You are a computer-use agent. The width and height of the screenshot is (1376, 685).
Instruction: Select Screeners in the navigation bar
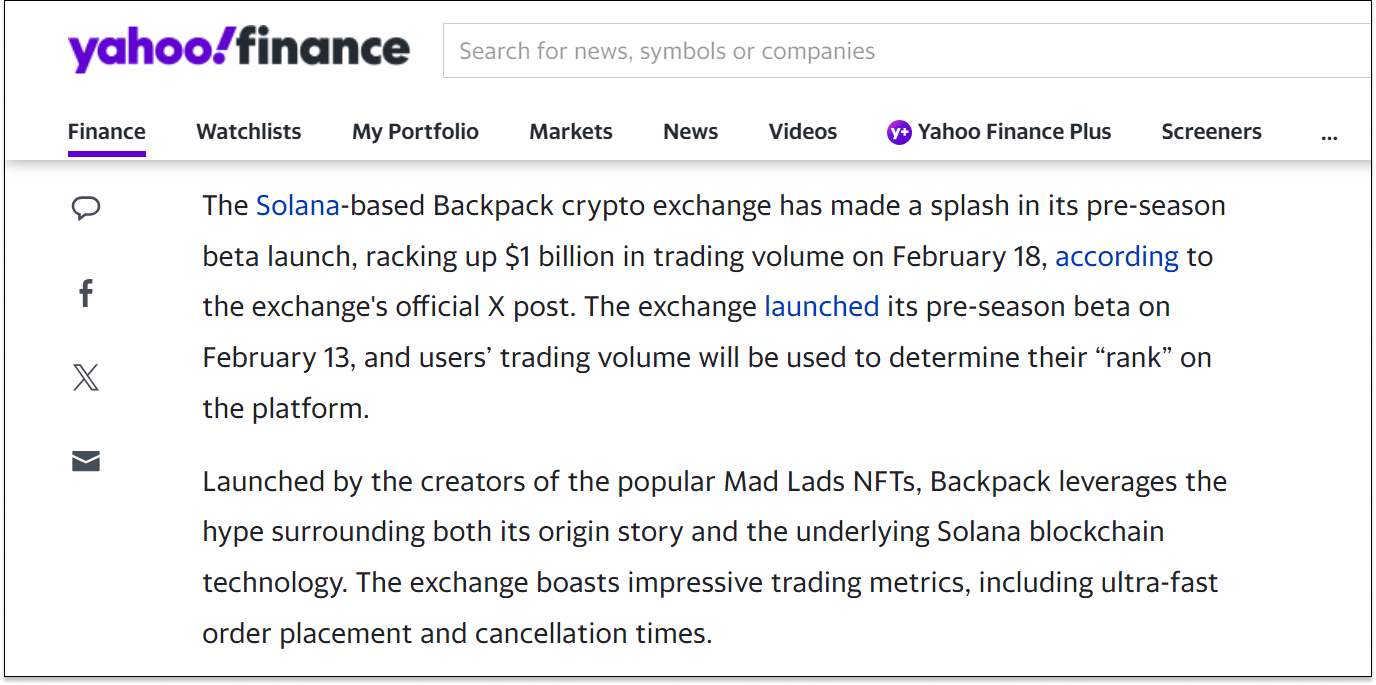[x=1211, y=132]
